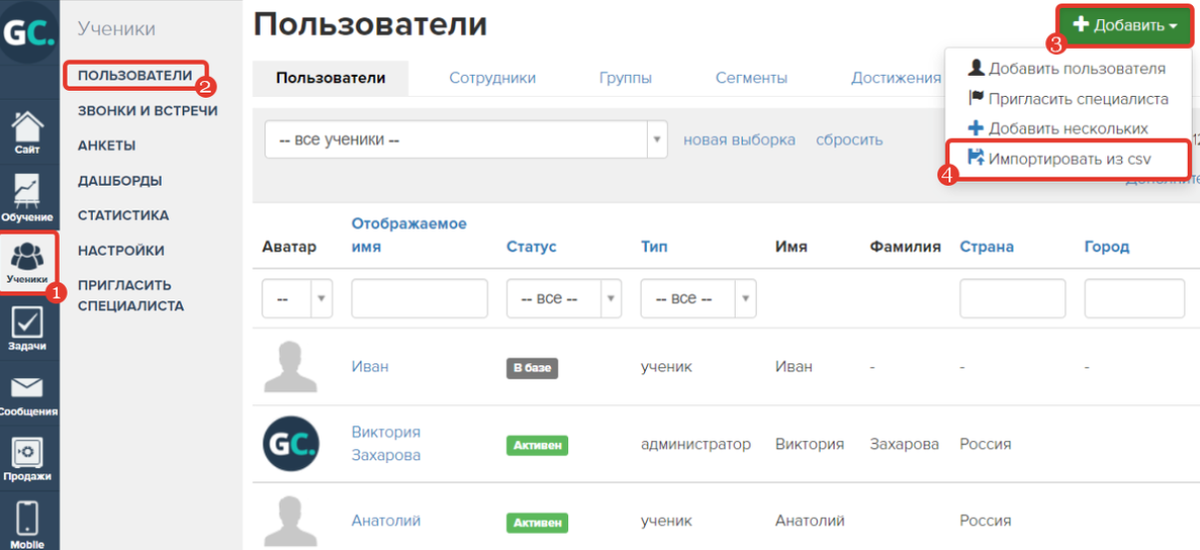Switch to the Сотрудники tab
Image resolution: width=1200 pixels, height=550 pixels.
pos(492,78)
